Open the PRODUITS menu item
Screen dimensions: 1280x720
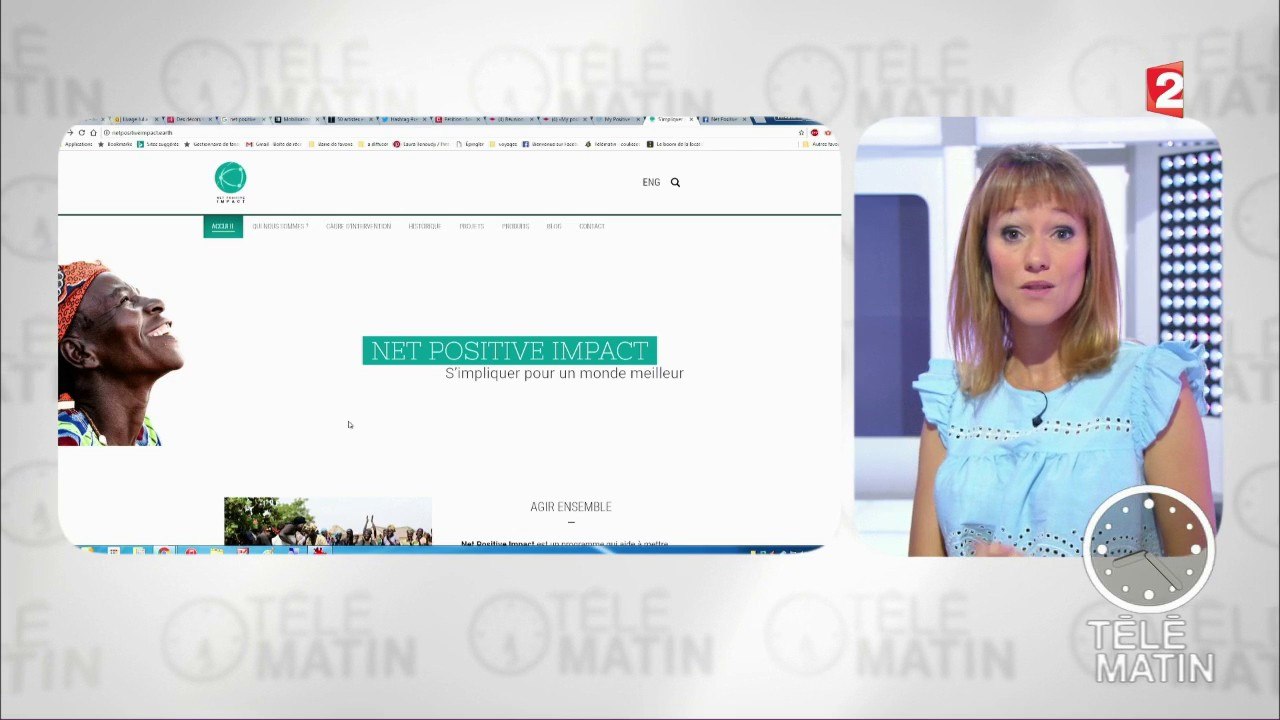[515, 226]
